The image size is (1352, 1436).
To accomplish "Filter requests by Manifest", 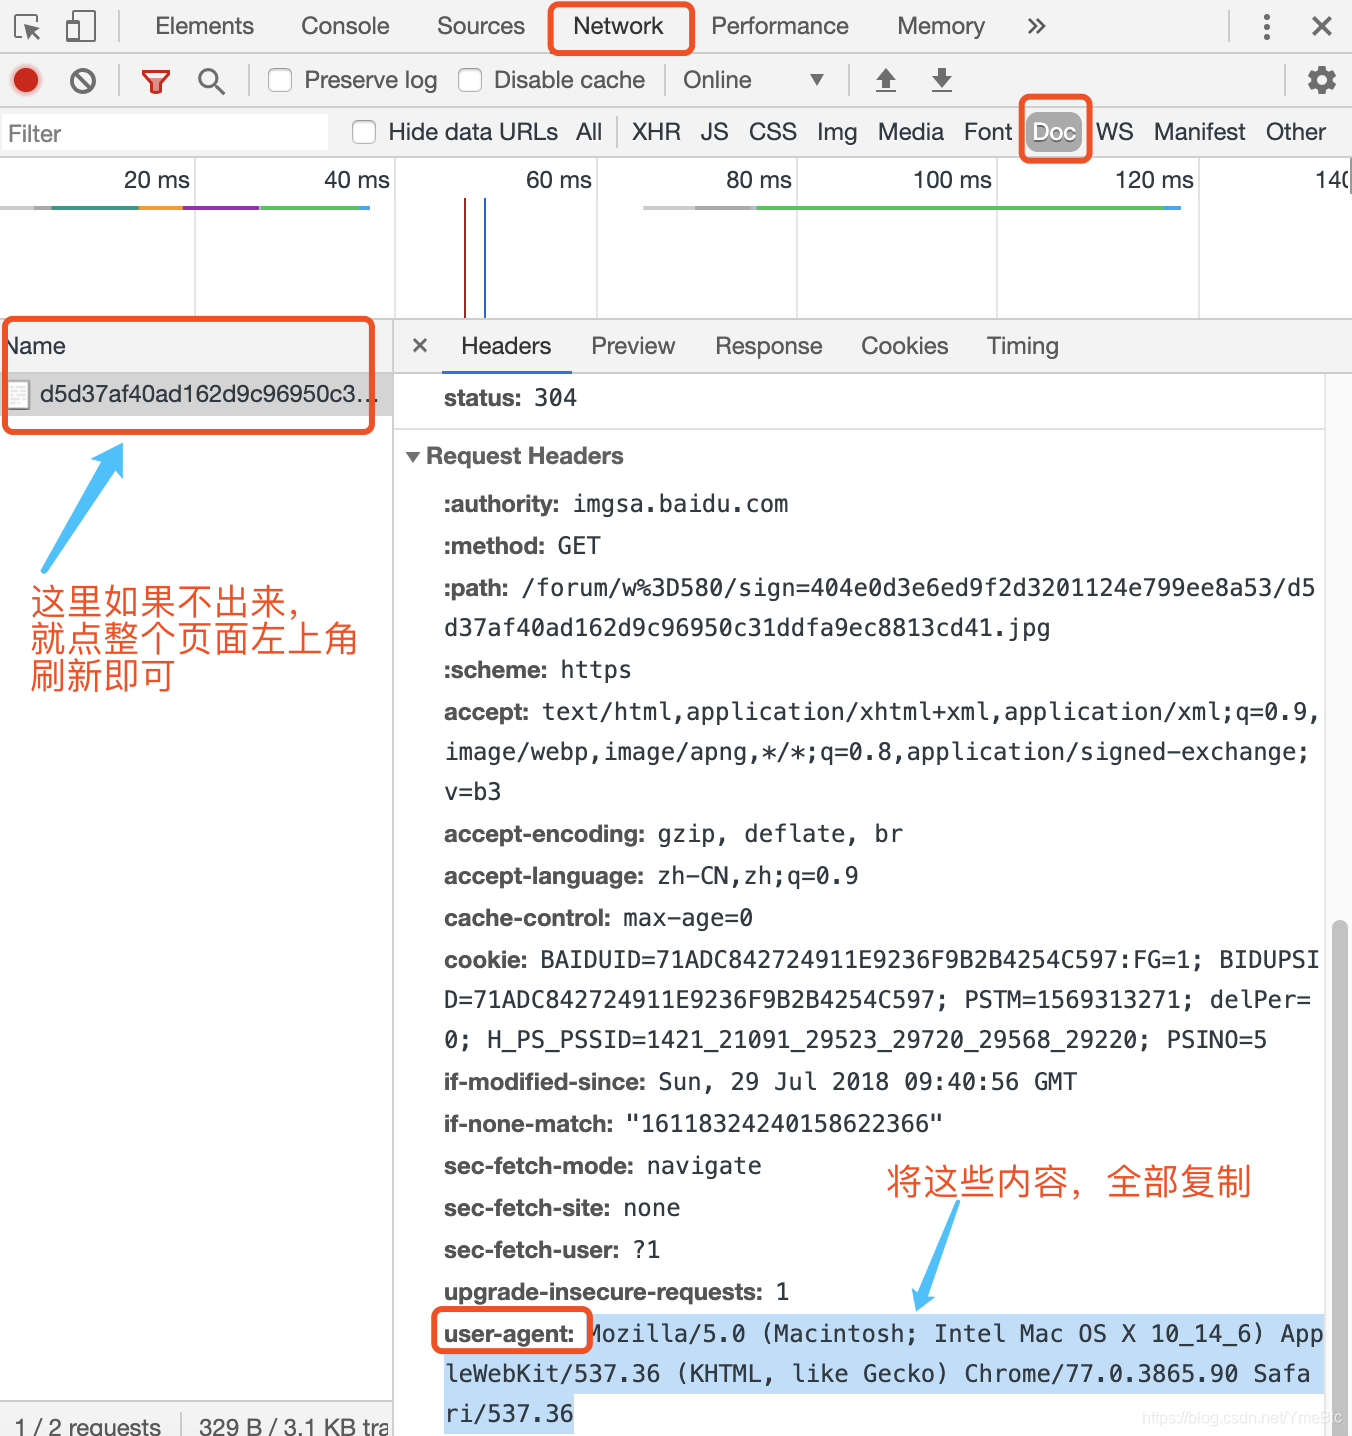I will tap(1199, 132).
